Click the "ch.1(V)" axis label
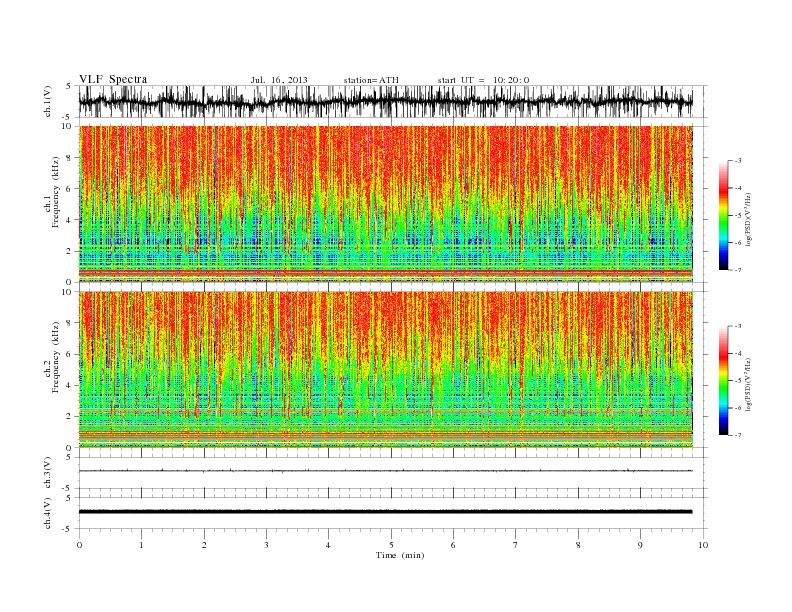This screenshot has width=792, height=612. click(x=48, y=101)
